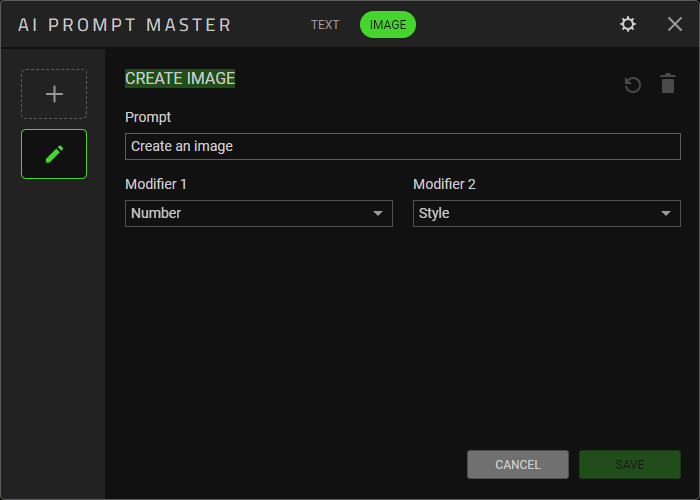The width and height of the screenshot is (700, 500).
Task: Add a new prompt with plus tile
Action: [54, 94]
